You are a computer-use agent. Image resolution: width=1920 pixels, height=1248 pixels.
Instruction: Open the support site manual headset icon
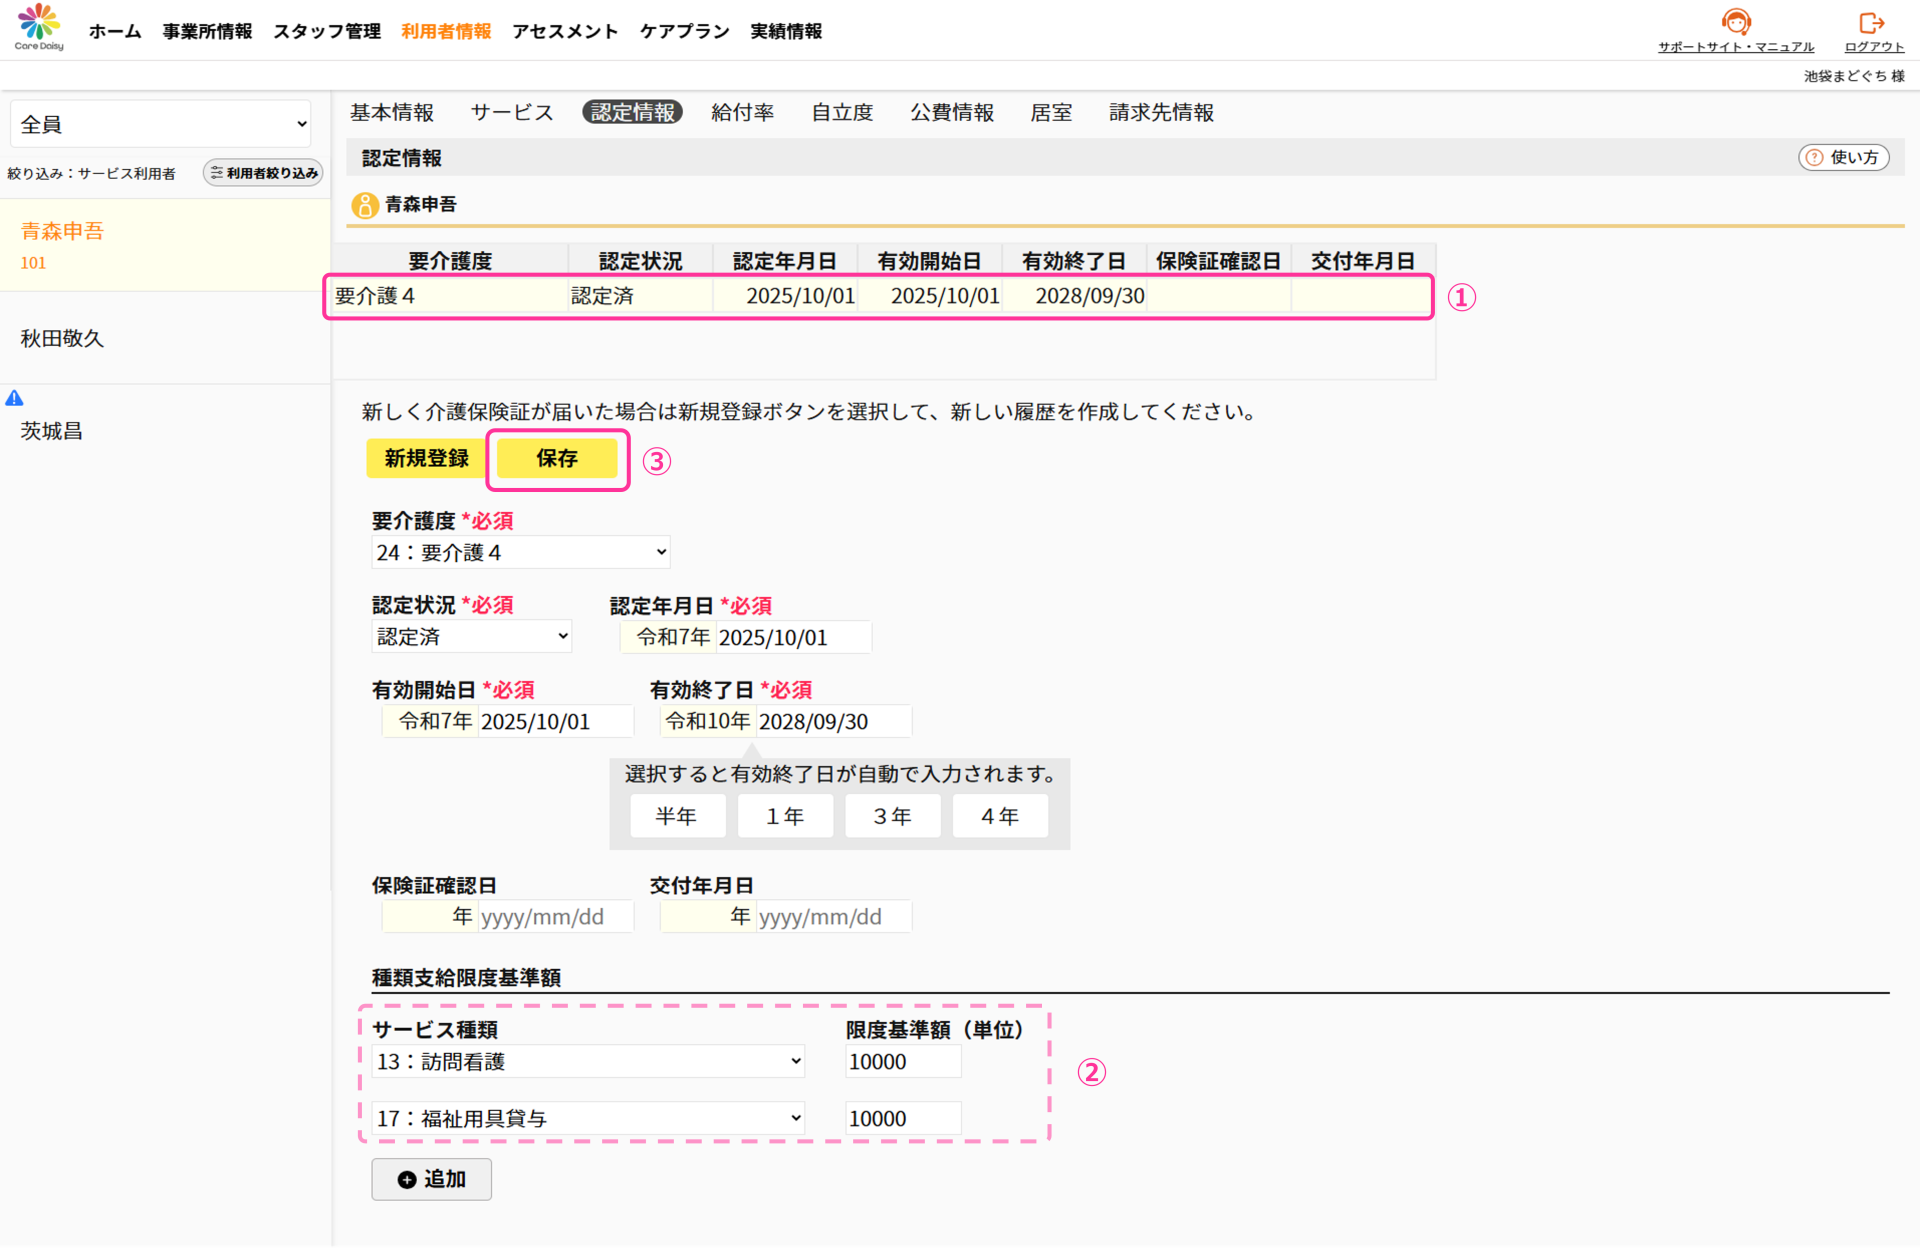coord(1736,22)
